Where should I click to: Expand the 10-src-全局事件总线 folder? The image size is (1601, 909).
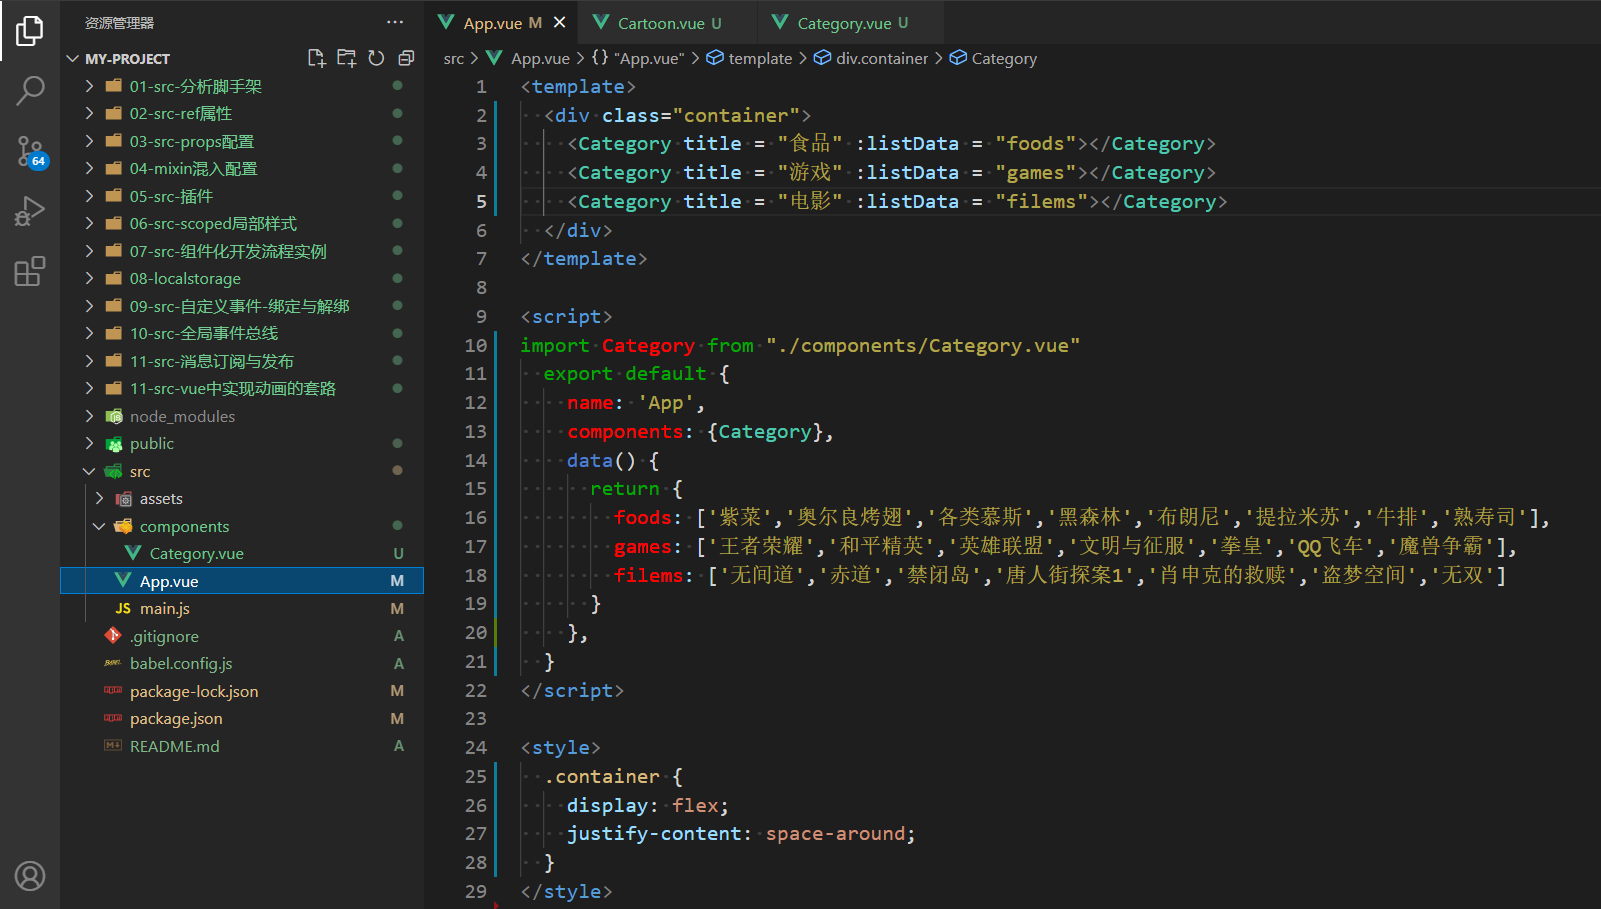[x=241, y=334]
